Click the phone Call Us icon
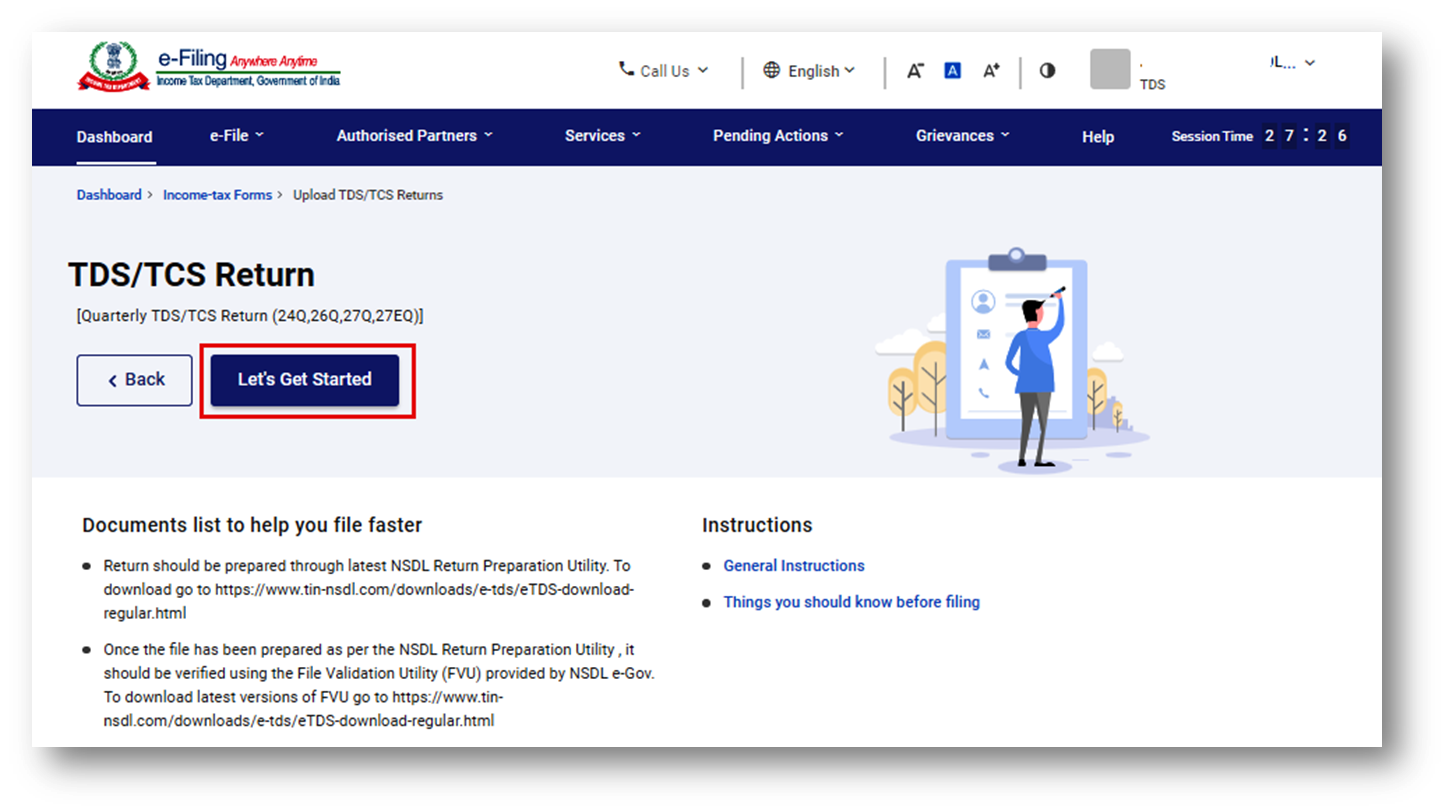Viewport: 1447px width, 812px height. pyautogui.click(x=627, y=69)
